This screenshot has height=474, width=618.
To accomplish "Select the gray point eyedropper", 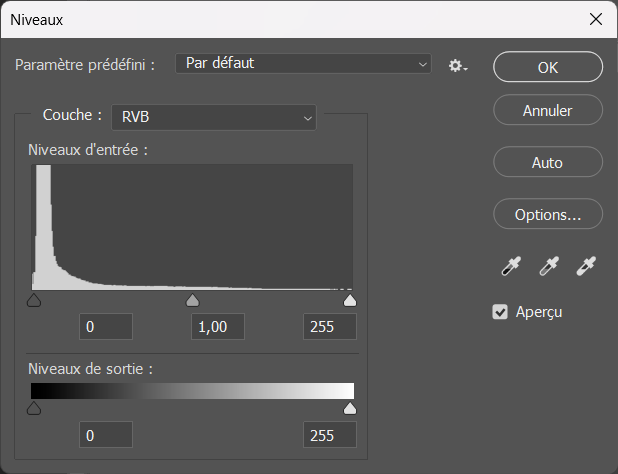I will [548, 266].
